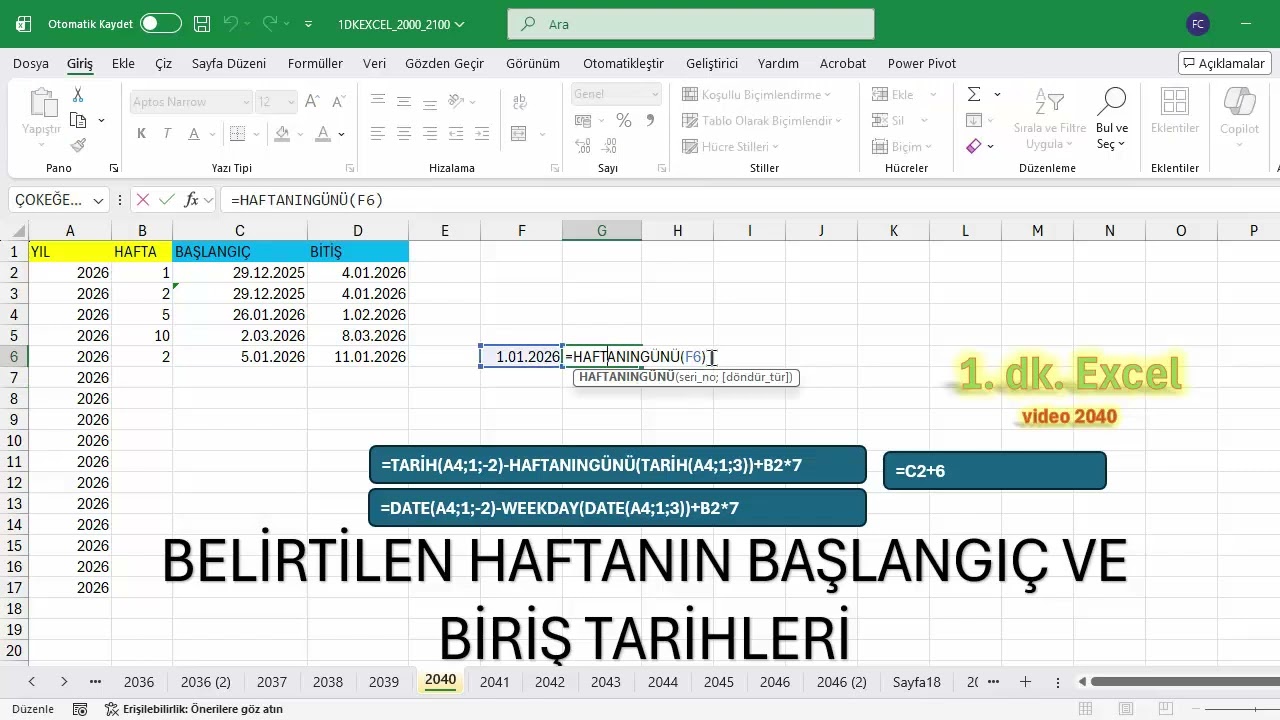Click the Cut scissors icon
Viewport: 1280px width, 720px height.
[x=78, y=95]
